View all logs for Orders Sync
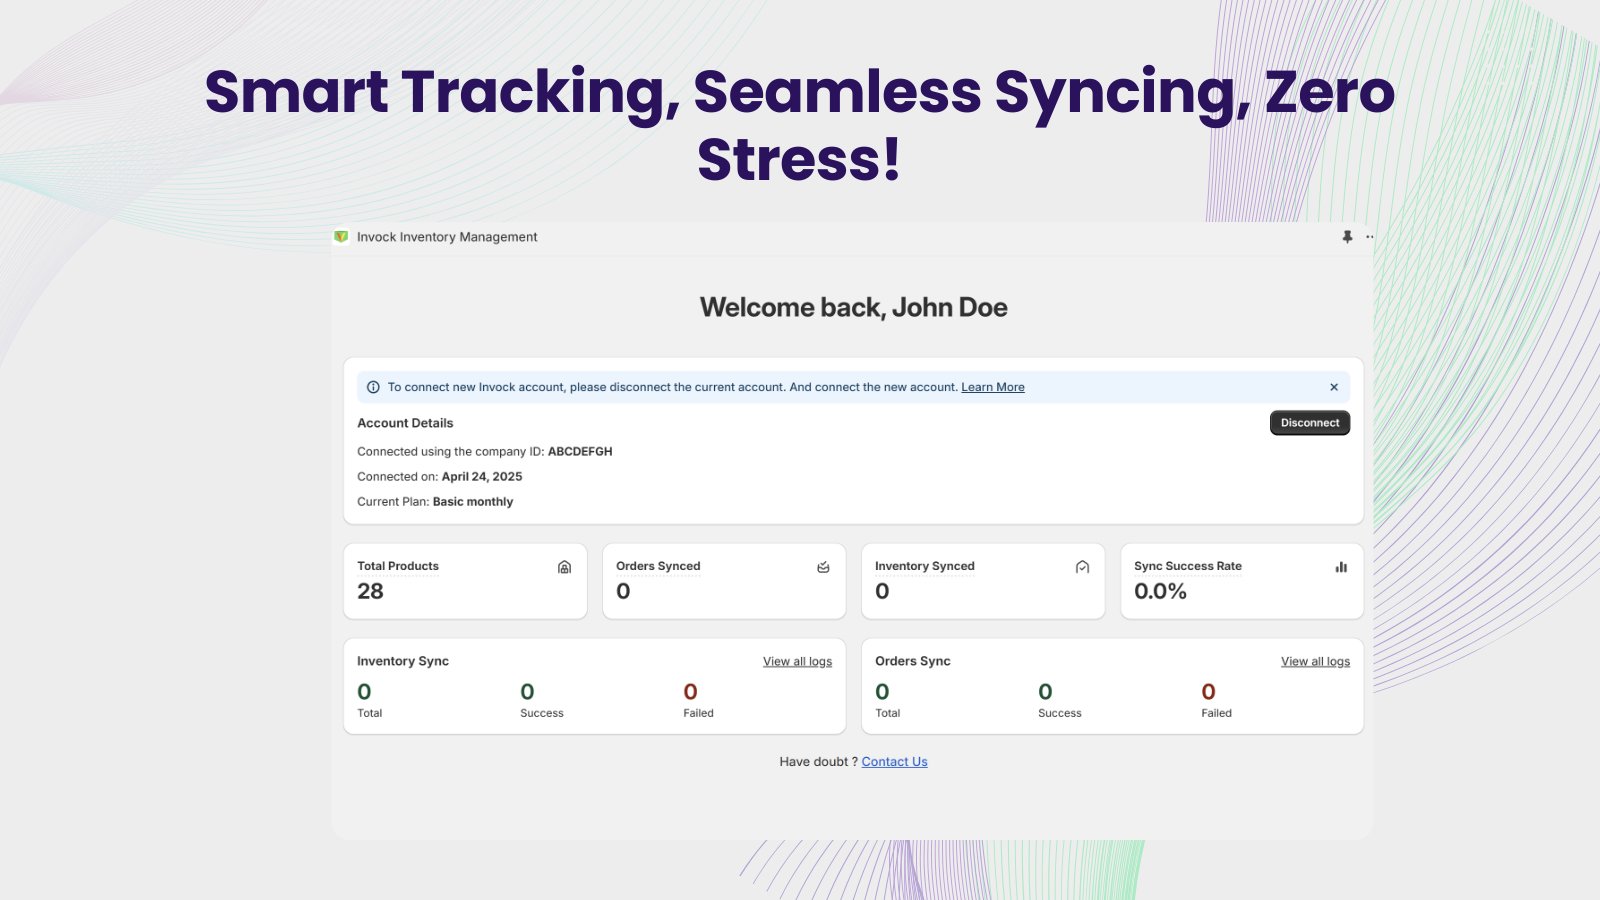 [1315, 662]
